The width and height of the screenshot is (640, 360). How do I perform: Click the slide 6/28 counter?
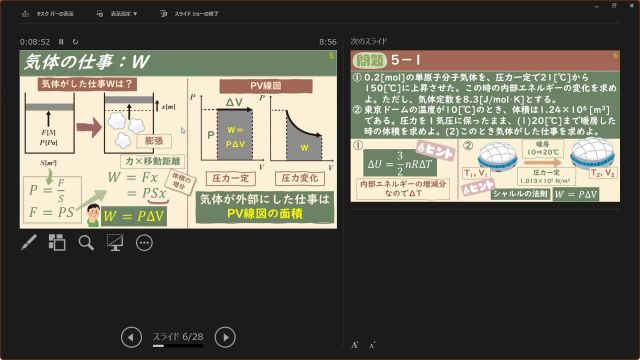[x=178, y=337]
